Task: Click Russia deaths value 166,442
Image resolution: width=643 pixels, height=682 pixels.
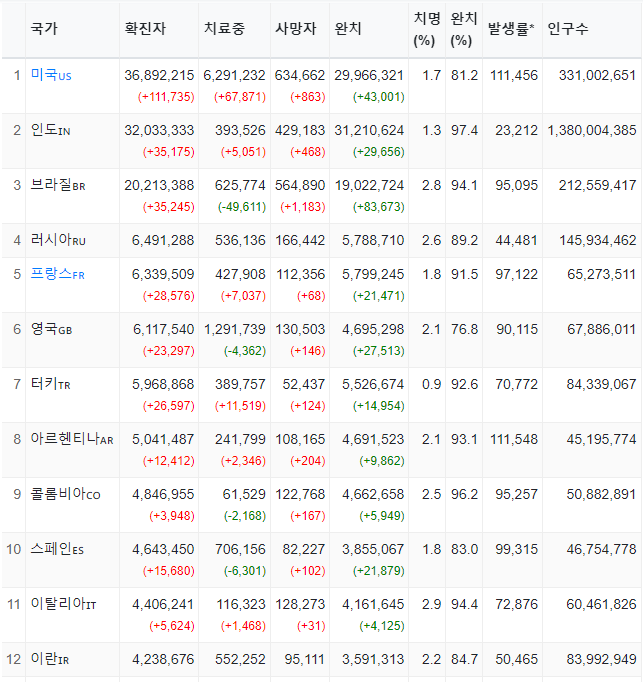Action: click(x=300, y=241)
